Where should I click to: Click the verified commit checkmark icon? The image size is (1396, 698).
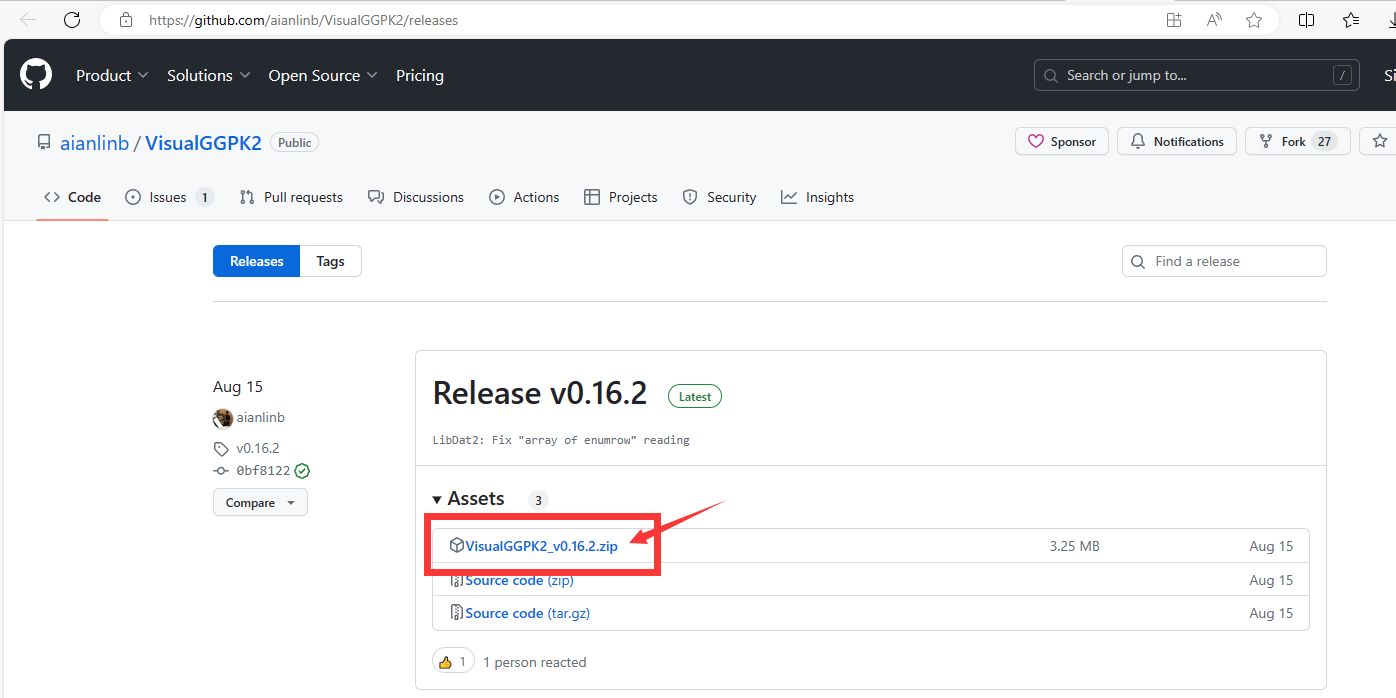click(x=302, y=471)
